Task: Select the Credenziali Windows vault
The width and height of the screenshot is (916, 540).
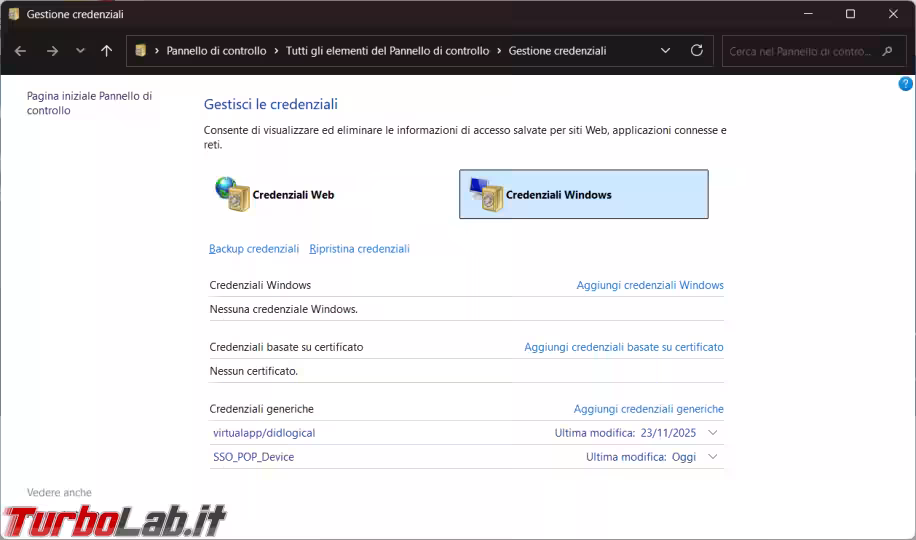Action: tap(584, 195)
